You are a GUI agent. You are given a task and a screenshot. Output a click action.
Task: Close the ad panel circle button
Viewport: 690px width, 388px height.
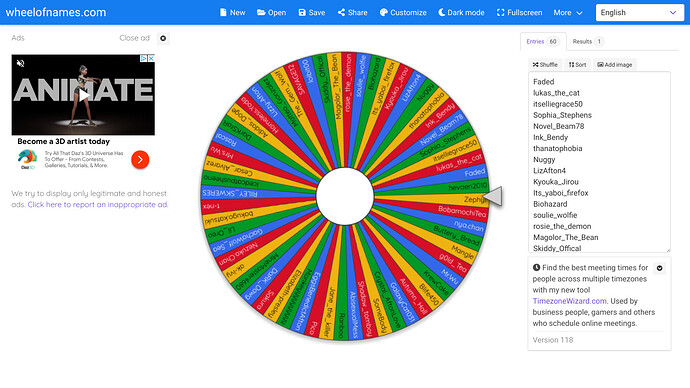click(163, 38)
